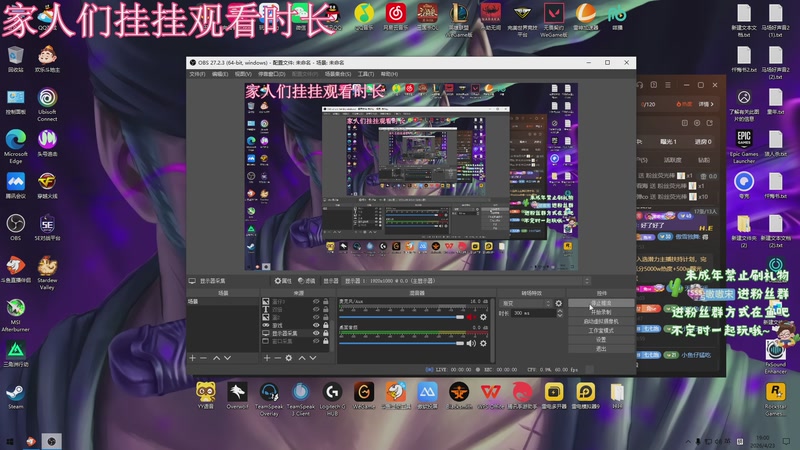Toggle visibility of 显示器采集 source
This screenshot has height=450, width=800.
[316, 333]
